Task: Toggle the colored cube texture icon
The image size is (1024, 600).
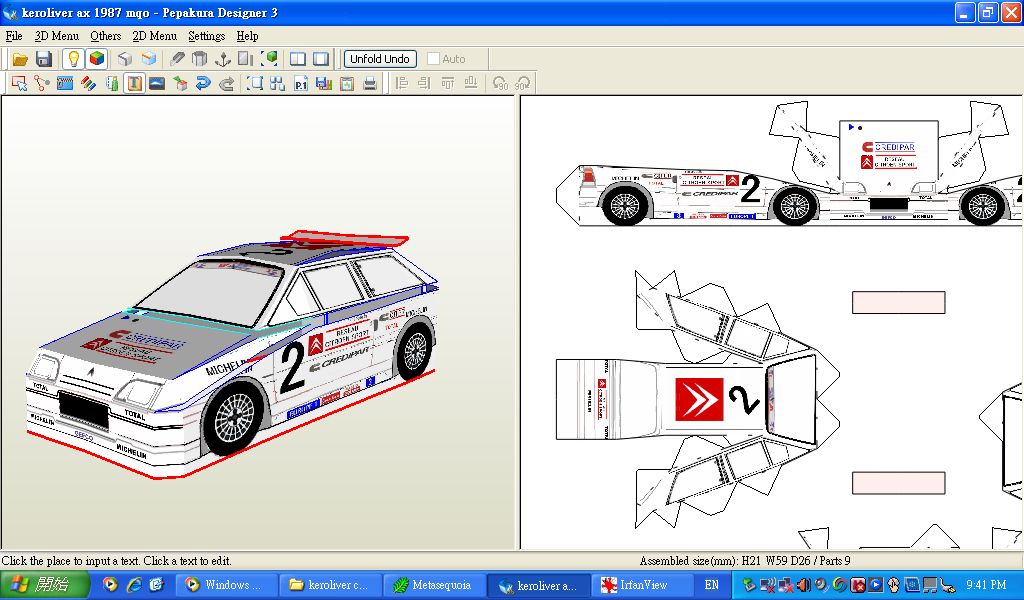Action: (x=97, y=59)
